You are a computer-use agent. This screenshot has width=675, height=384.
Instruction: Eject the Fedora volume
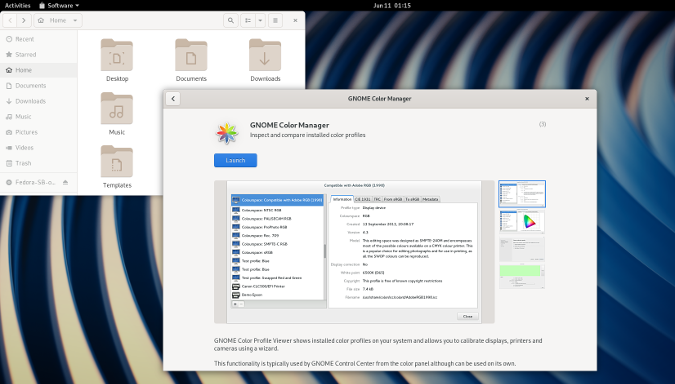pos(65,182)
